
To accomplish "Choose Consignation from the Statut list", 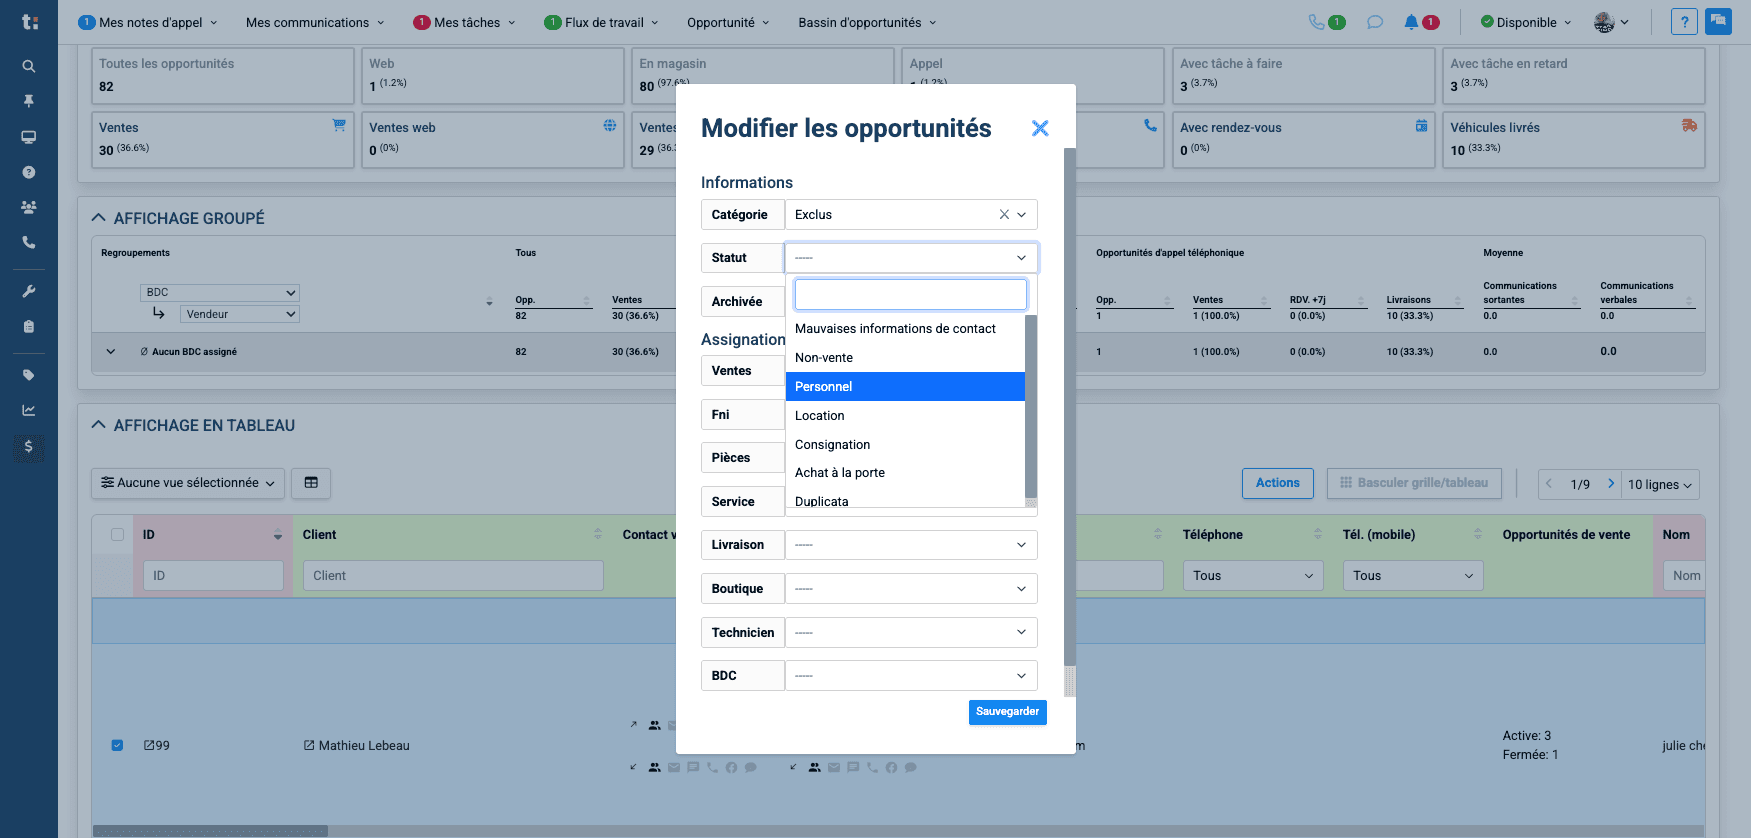I will tap(905, 445).
